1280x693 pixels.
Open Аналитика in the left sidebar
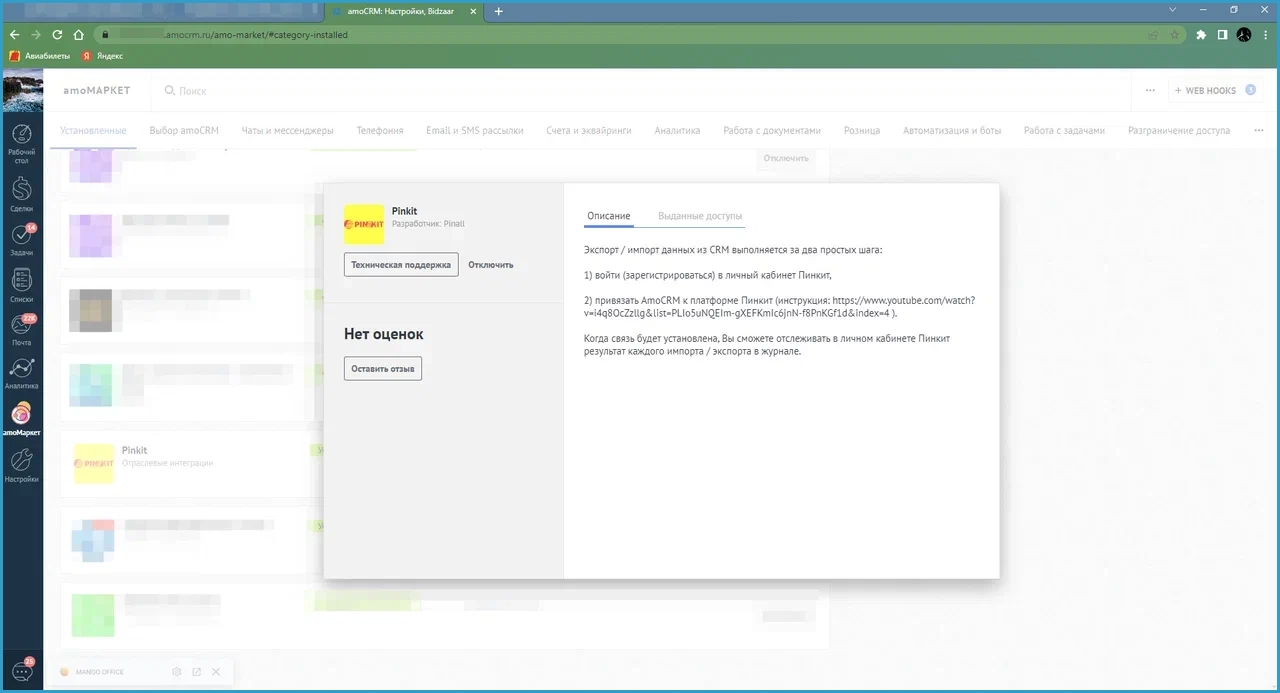click(21, 373)
